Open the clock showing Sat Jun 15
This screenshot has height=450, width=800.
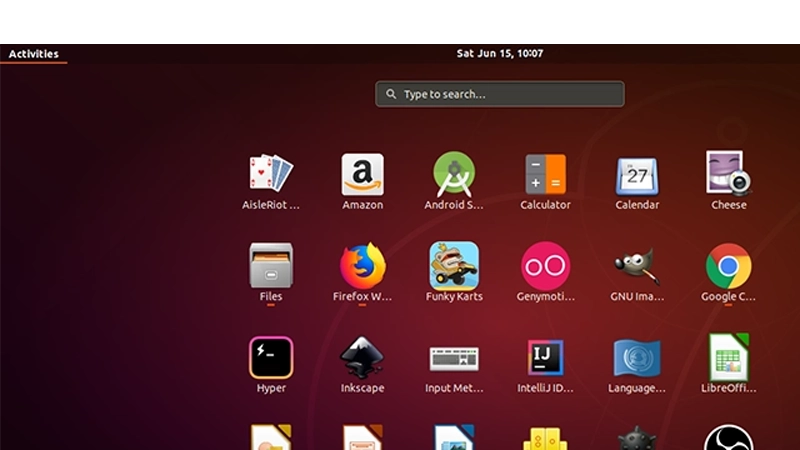tap(499, 54)
